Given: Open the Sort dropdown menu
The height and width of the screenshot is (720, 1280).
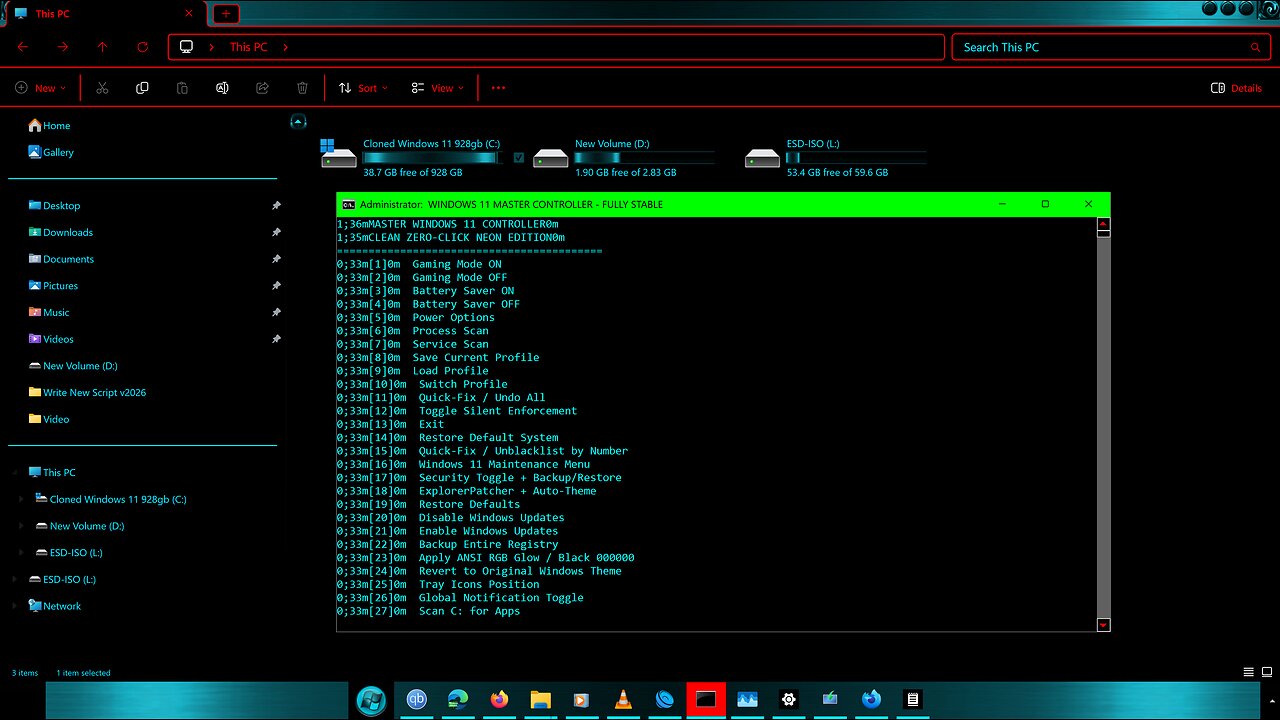Looking at the screenshot, I should [363, 88].
